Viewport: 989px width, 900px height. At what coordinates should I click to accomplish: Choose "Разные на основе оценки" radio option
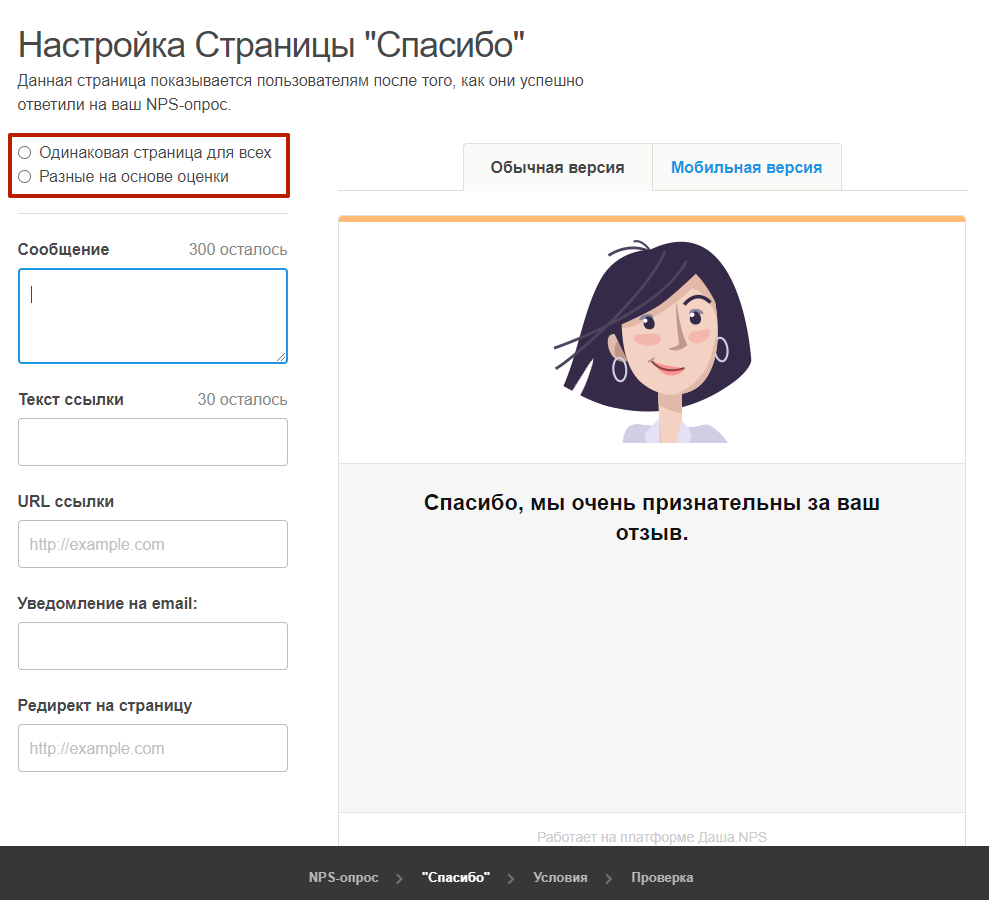point(25,177)
